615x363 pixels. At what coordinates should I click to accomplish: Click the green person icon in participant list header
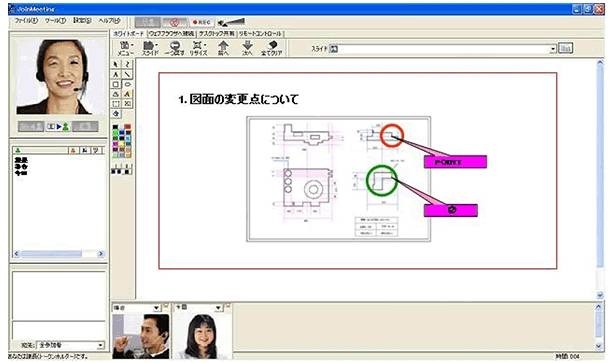tap(18, 150)
